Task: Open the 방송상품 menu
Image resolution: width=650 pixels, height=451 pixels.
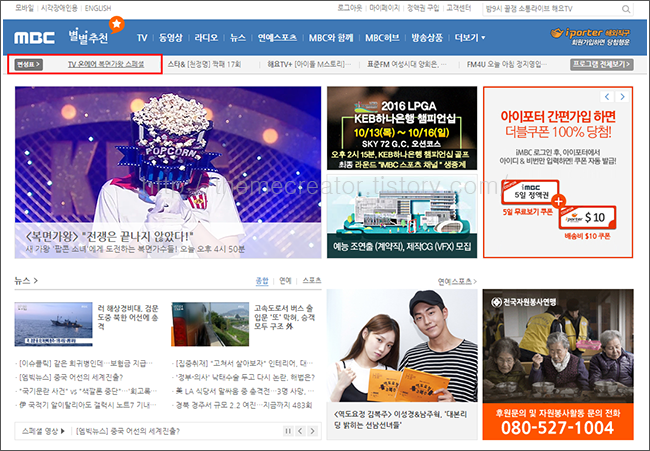Action: 427,38
